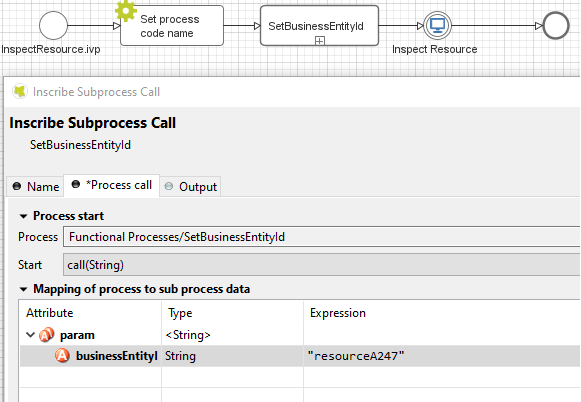Image resolution: width=581 pixels, height=402 pixels.
Task: Edit the "resourceA247" expression cell
Action: click(442, 356)
